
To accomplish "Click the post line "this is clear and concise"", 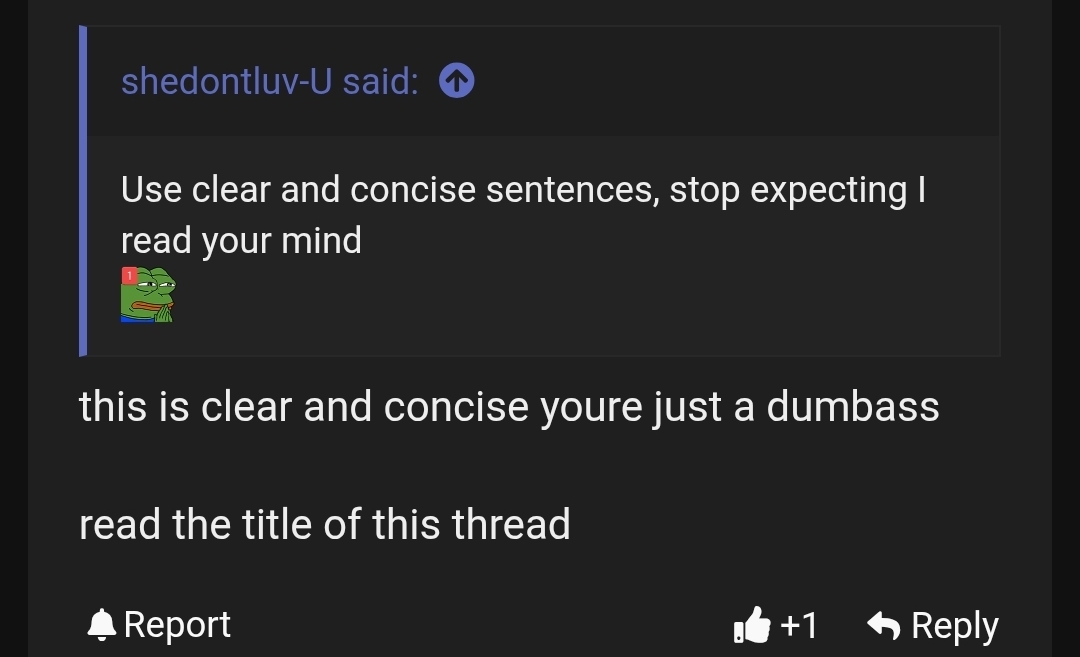I will click(508, 407).
